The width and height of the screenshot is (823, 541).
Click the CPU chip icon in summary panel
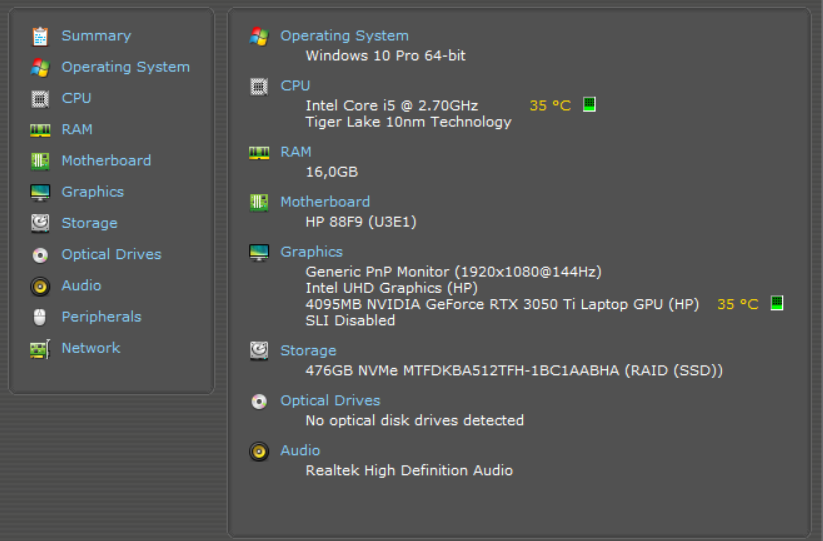pyautogui.click(x=259, y=87)
